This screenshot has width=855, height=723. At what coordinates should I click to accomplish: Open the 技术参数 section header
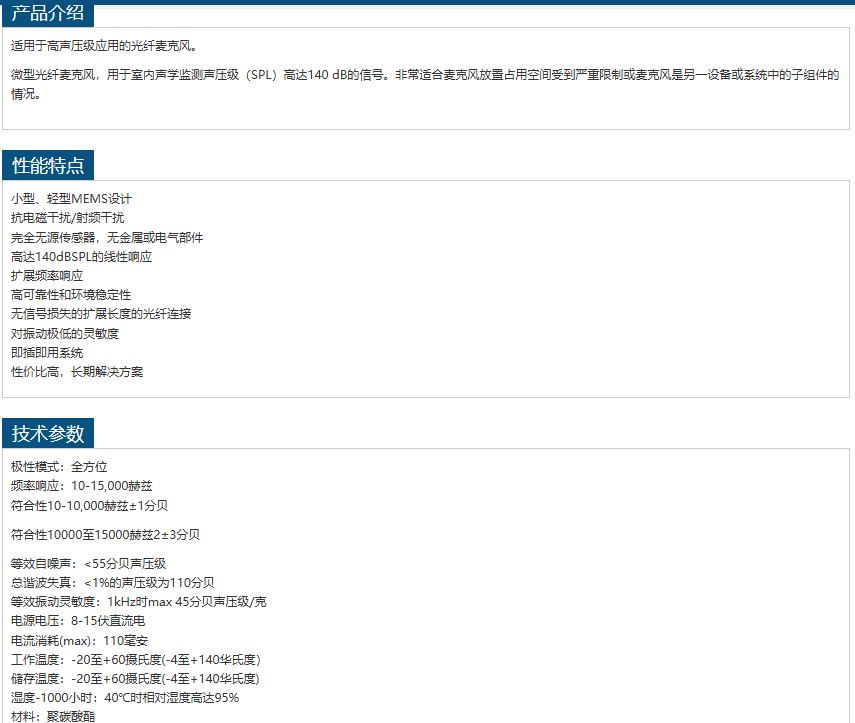click(x=48, y=434)
